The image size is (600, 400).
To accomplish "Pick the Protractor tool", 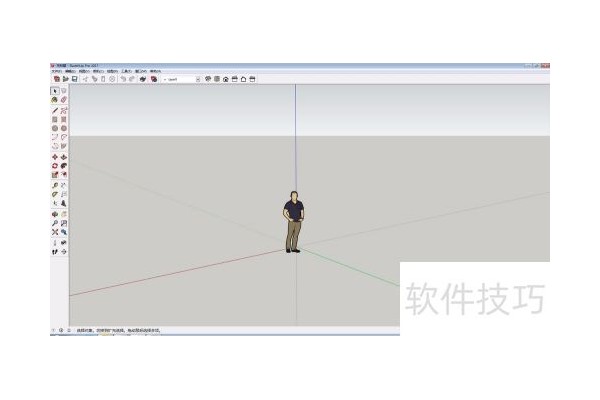I will coord(55,194).
